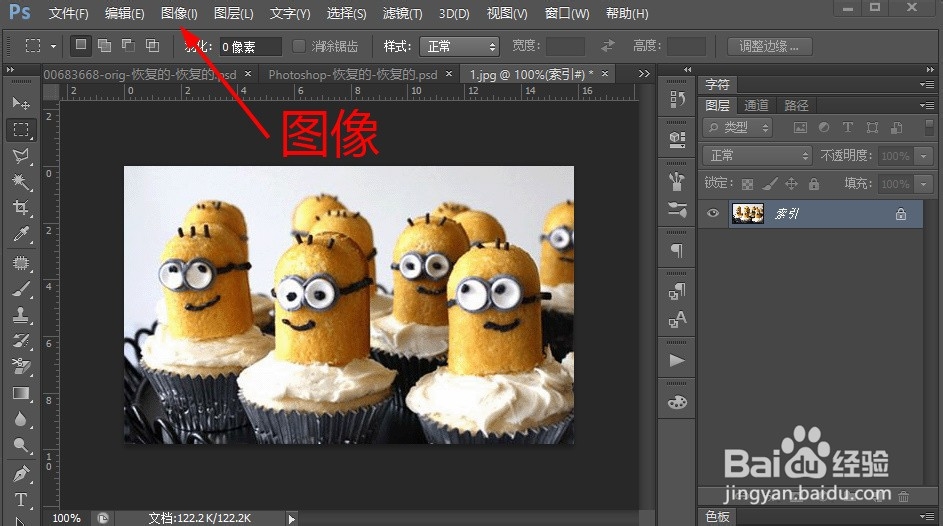Image resolution: width=943 pixels, height=526 pixels.
Task: Open the Layers panel flyout menu
Action: coord(927,105)
